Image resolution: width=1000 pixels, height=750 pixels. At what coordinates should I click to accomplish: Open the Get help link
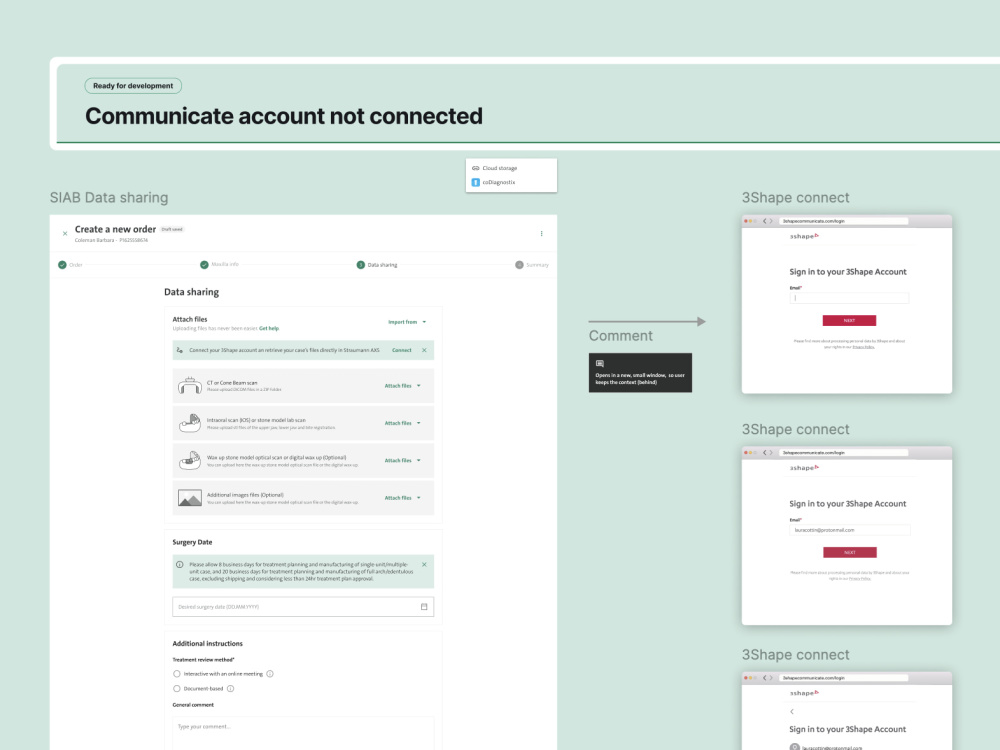tap(269, 328)
